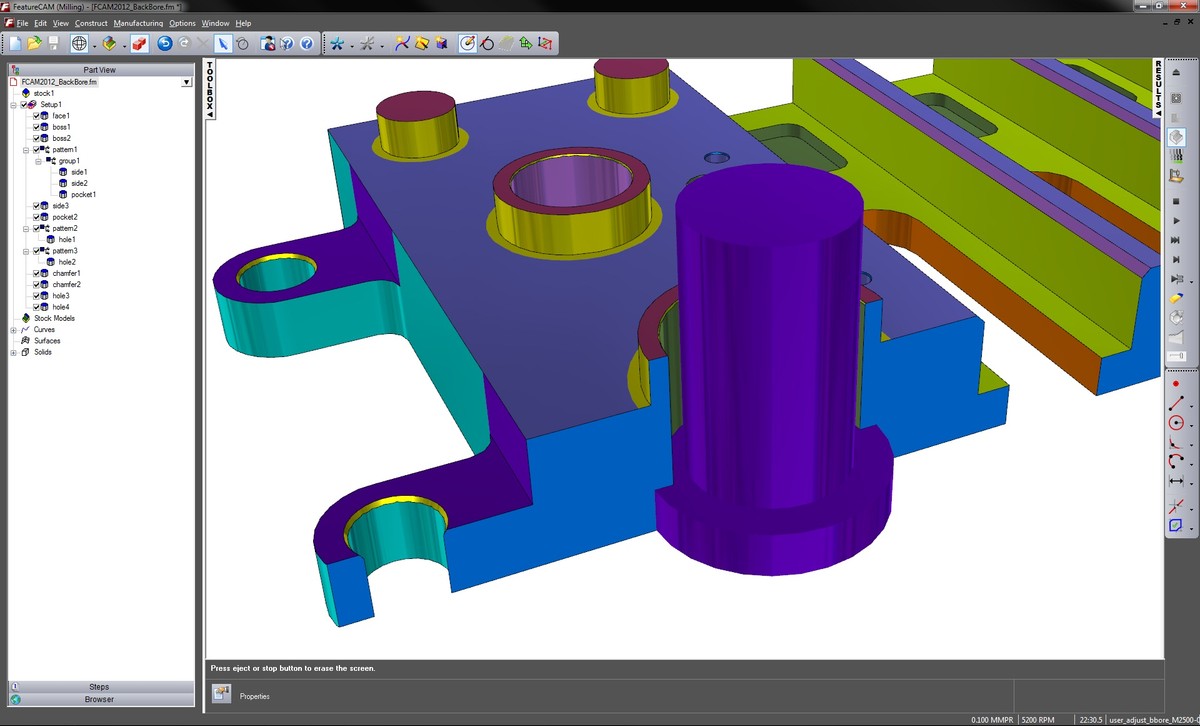This screenshot has width=1200, height=726.
Task: Open the File menu
Action: pos(22,23)
